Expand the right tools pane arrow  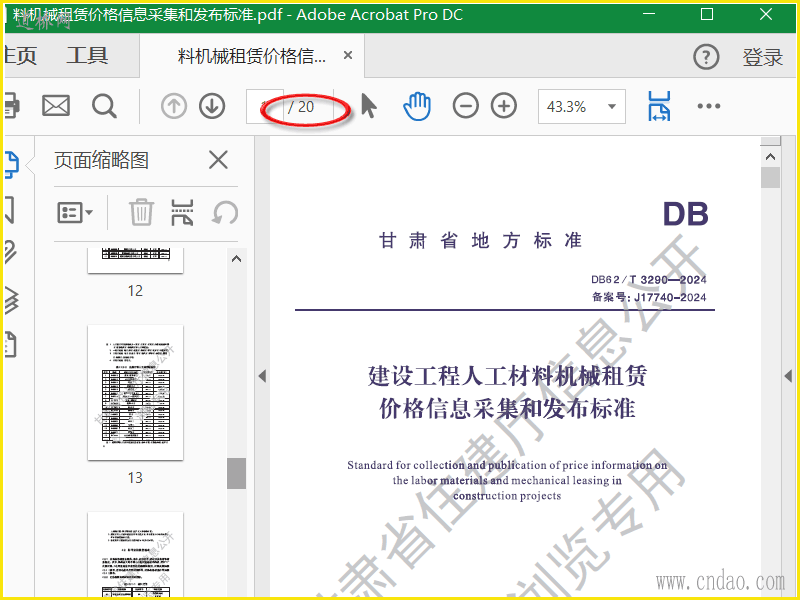tap(788, 377)
